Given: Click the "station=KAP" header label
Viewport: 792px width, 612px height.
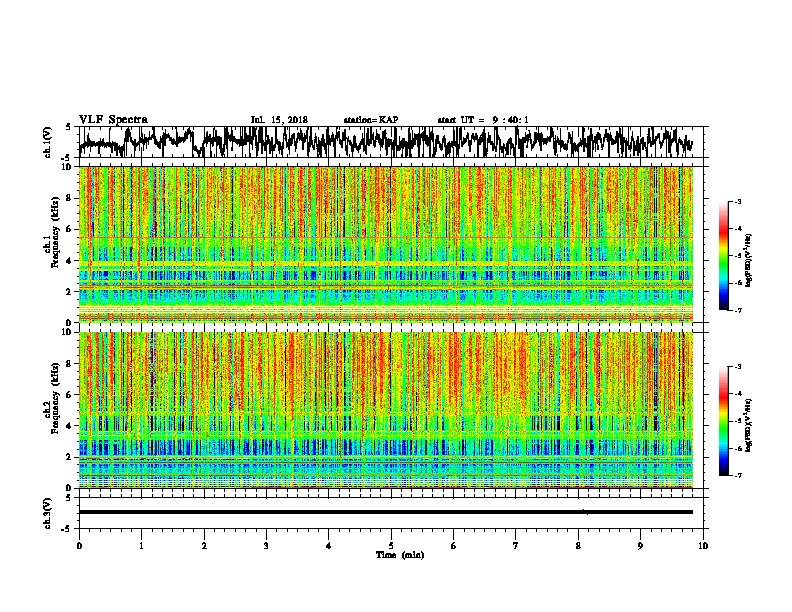Looking at the screenshot, I should [x=371, y=120].
